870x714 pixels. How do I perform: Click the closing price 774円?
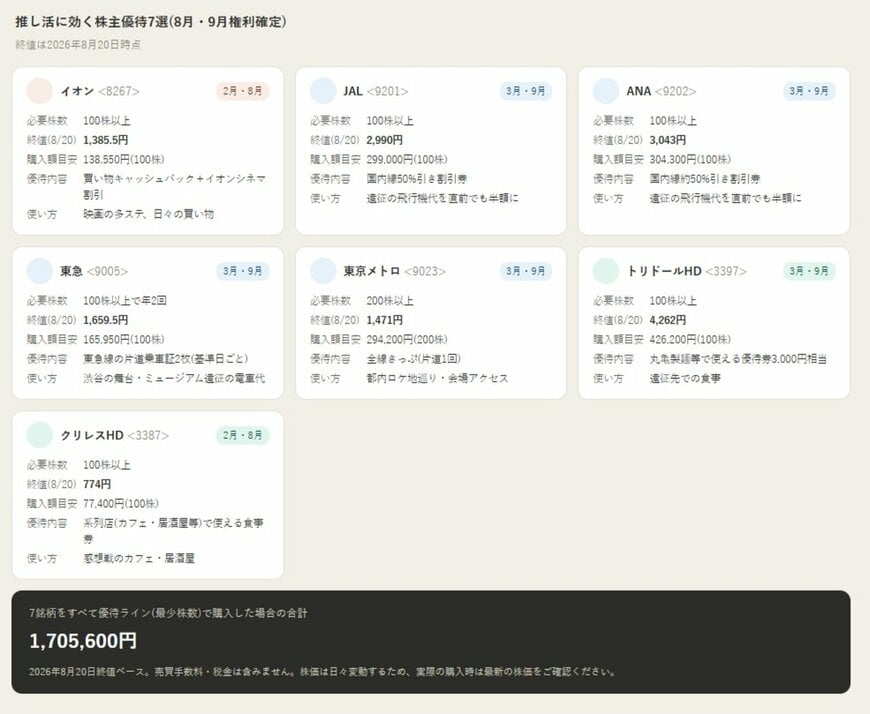(97, 484)
